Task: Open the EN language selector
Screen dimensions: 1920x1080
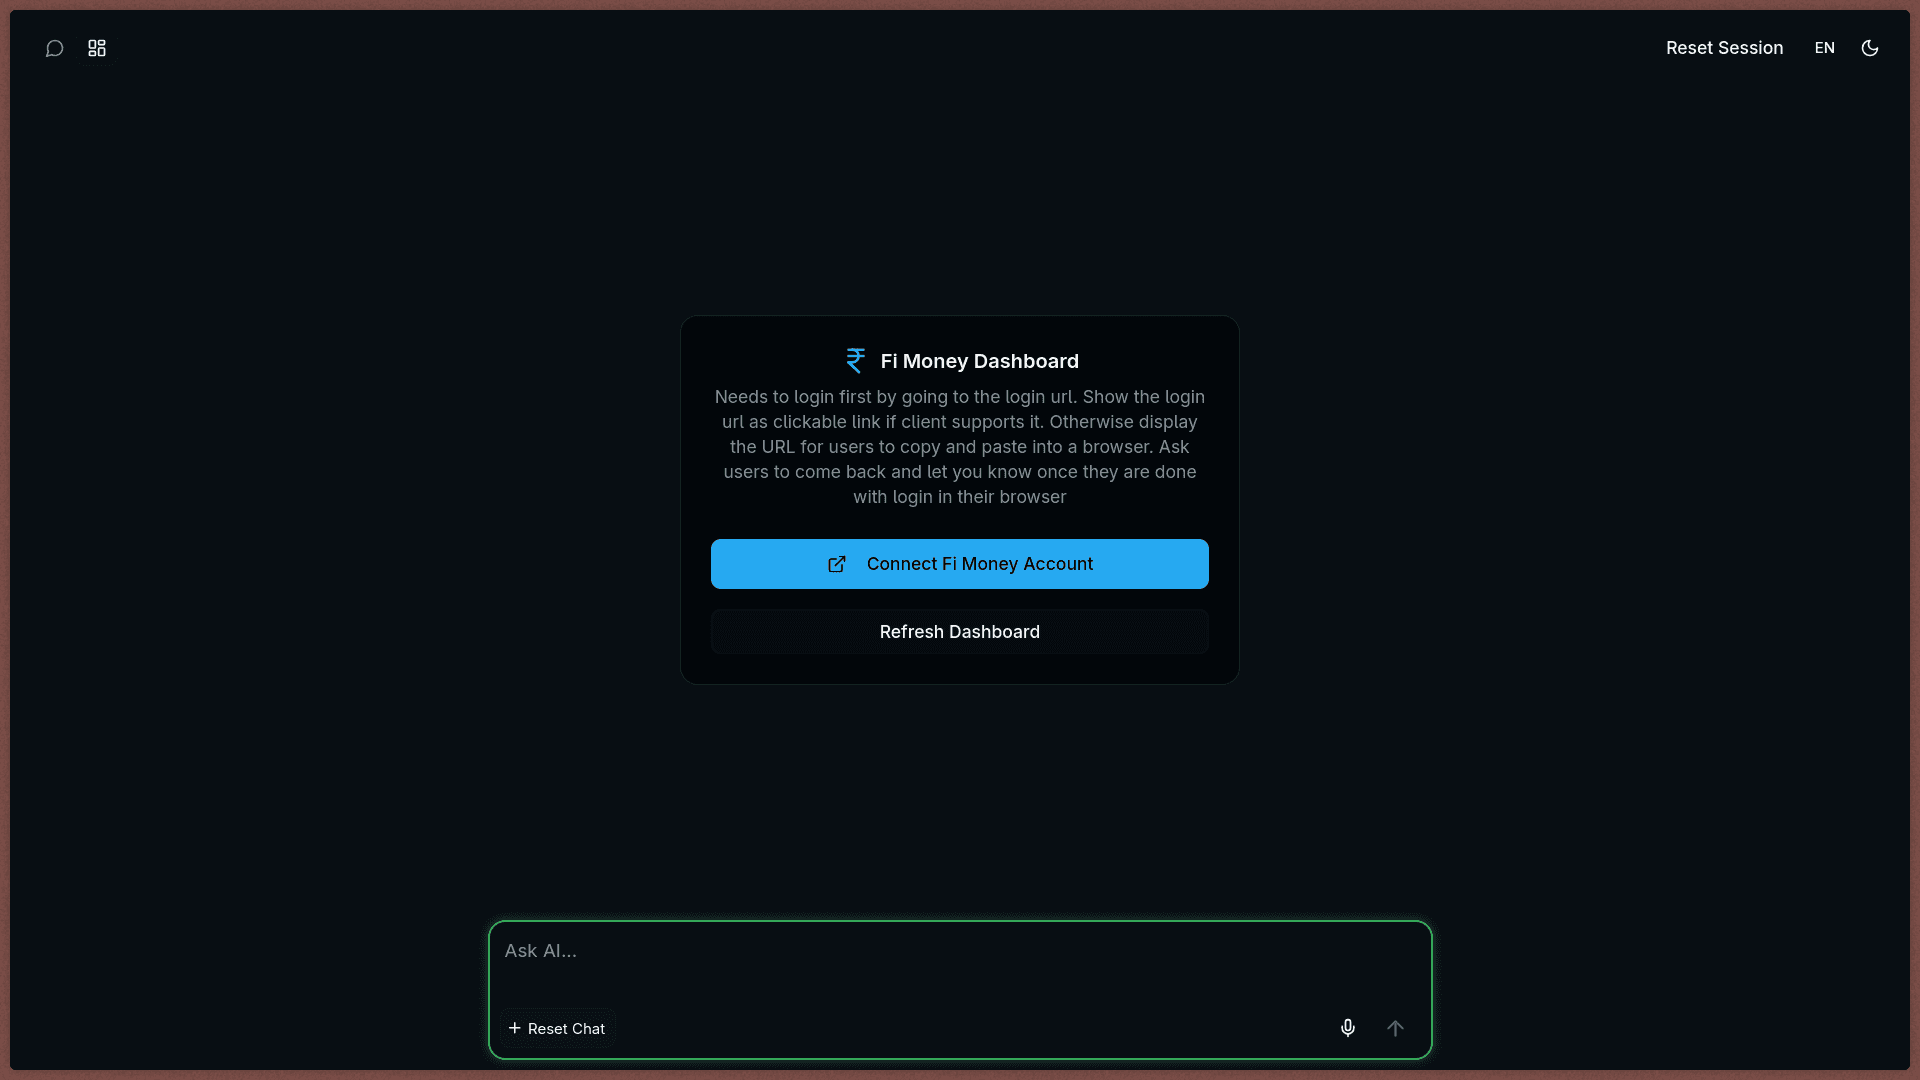Action: point(1824,48)
